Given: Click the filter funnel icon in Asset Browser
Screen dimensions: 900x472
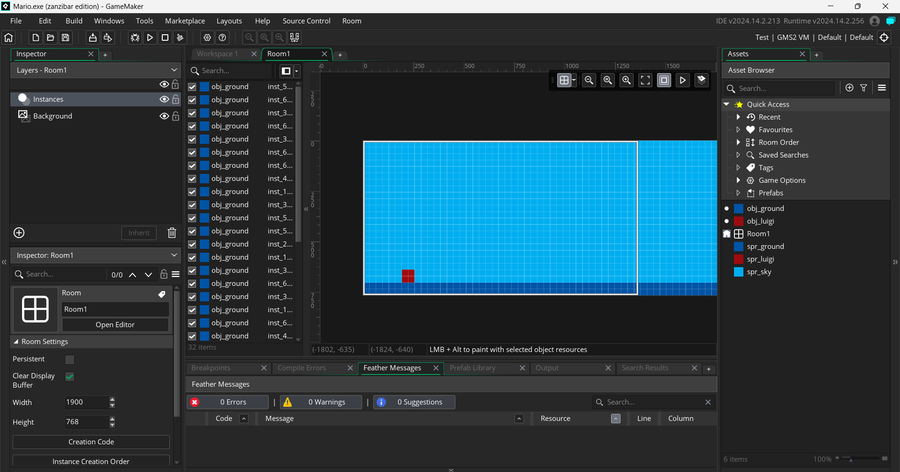Looking at the screenshot, I should [x=864, y=88].
